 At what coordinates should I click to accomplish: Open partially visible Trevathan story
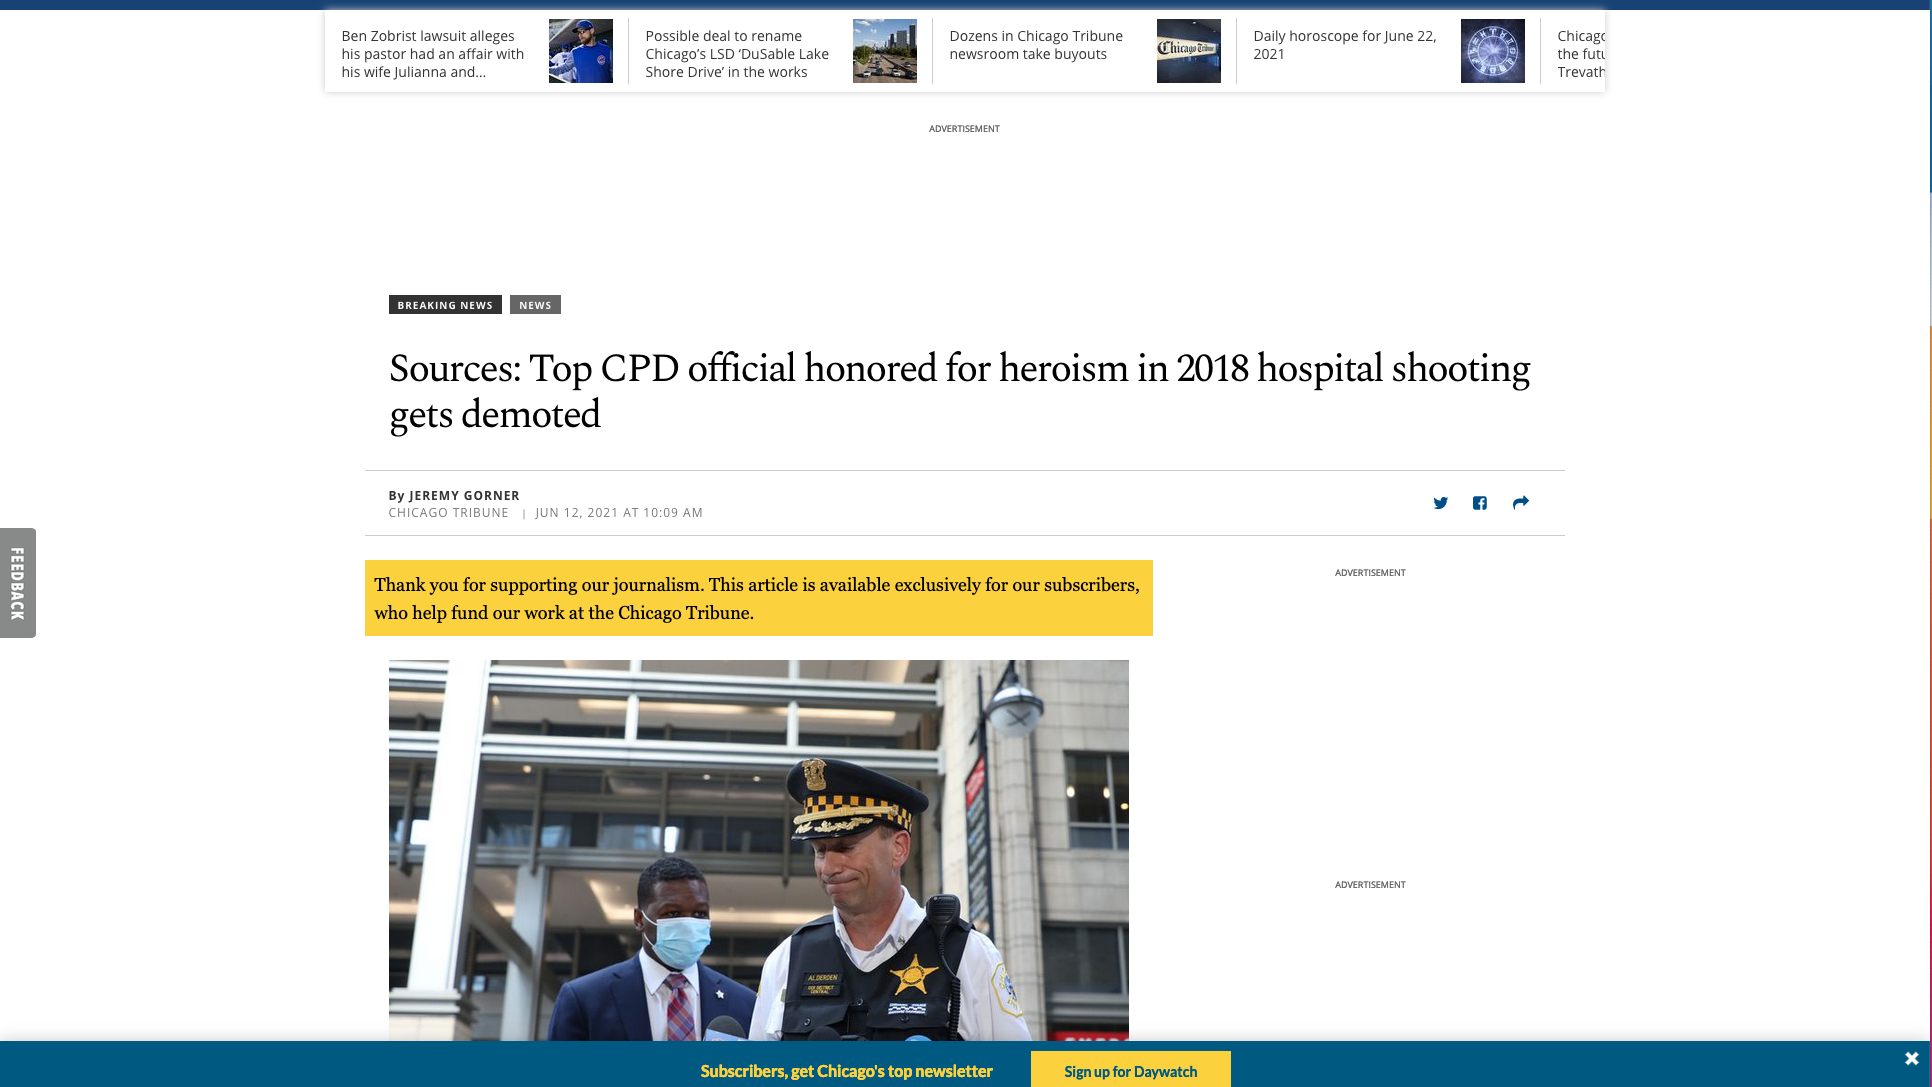(x=1580, y=54)
